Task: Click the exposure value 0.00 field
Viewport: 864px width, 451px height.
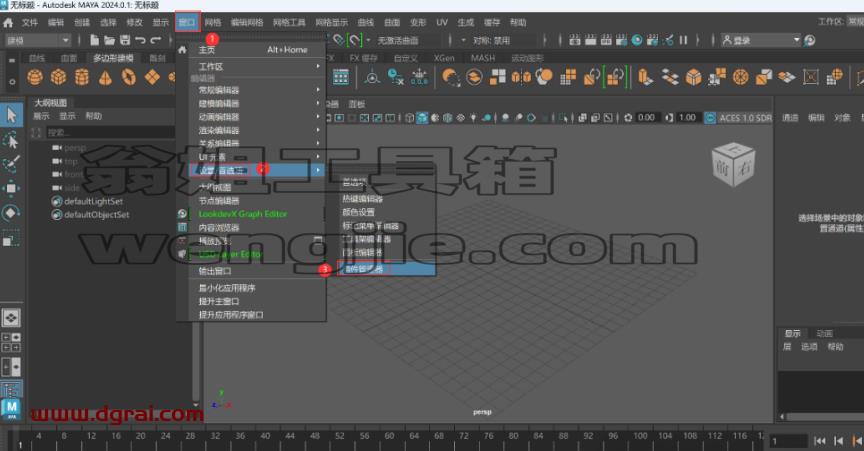Action: pyautogui.click(x=646, y=117)
